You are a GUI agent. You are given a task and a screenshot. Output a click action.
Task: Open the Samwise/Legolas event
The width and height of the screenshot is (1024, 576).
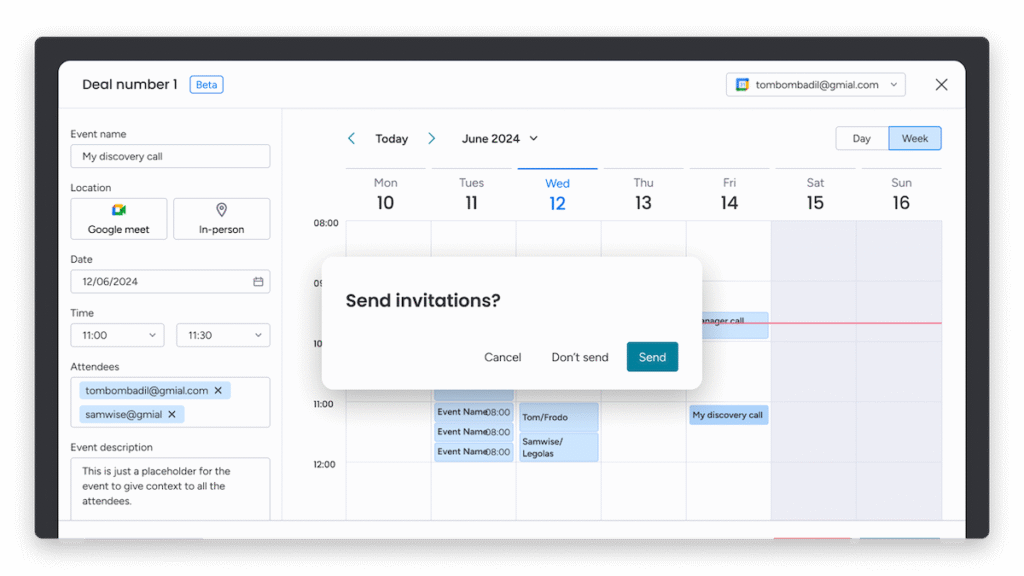click(x=558, y=447)
